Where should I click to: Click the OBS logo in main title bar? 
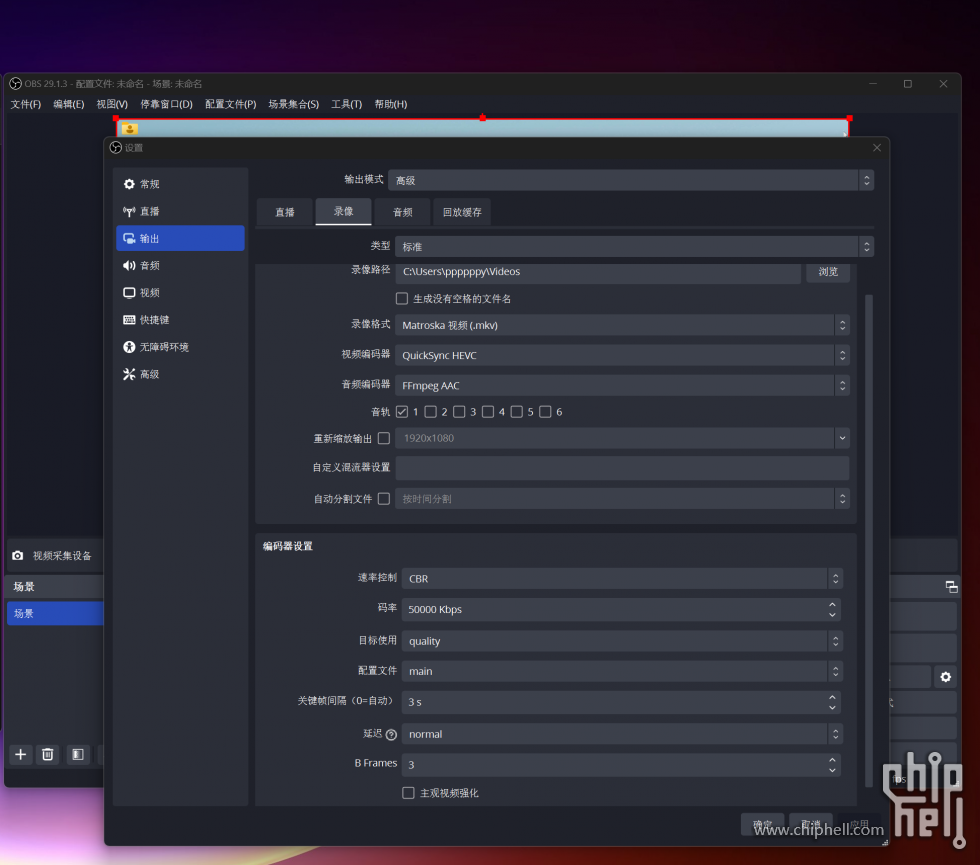pos(16,84)
